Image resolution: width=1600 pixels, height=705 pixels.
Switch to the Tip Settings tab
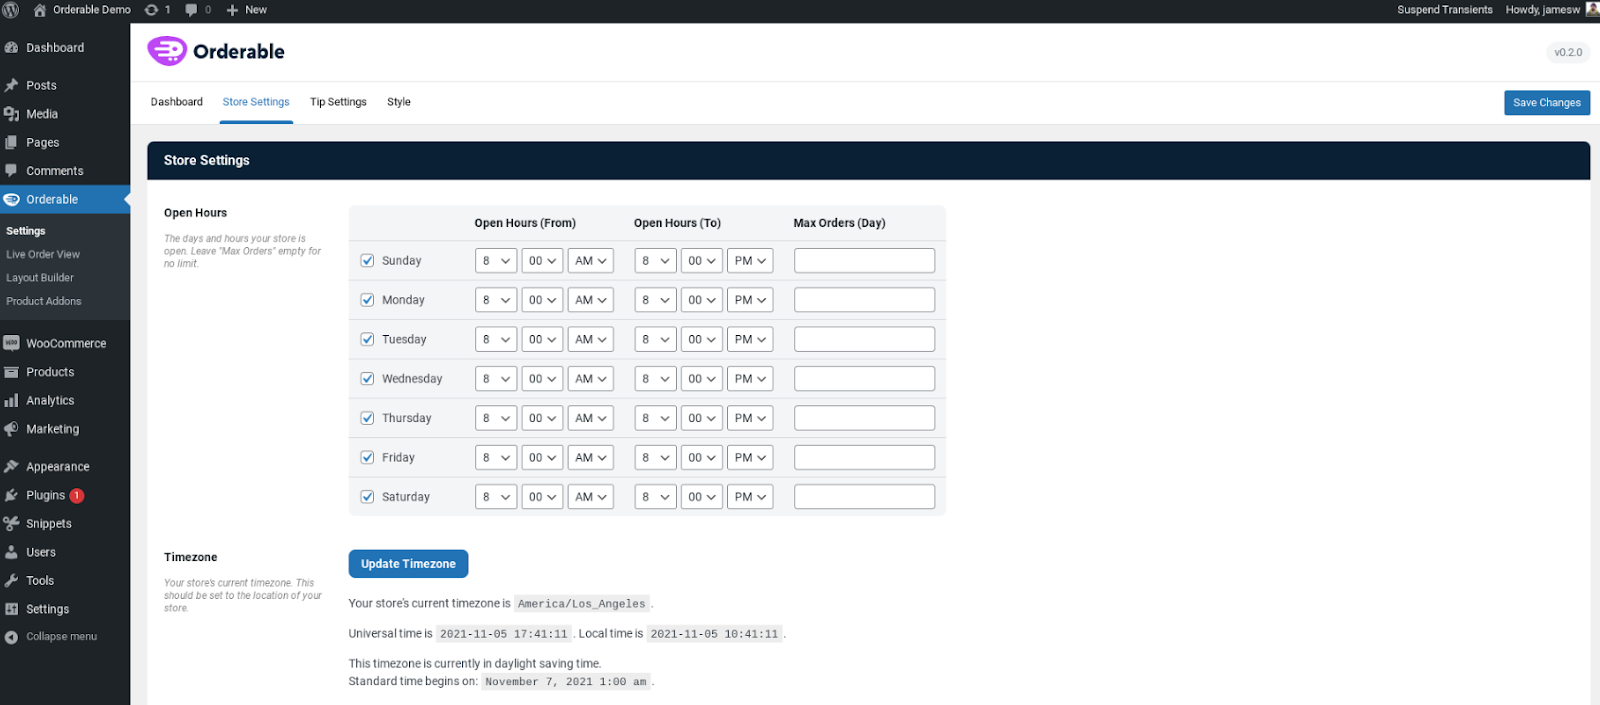[338, 102]
